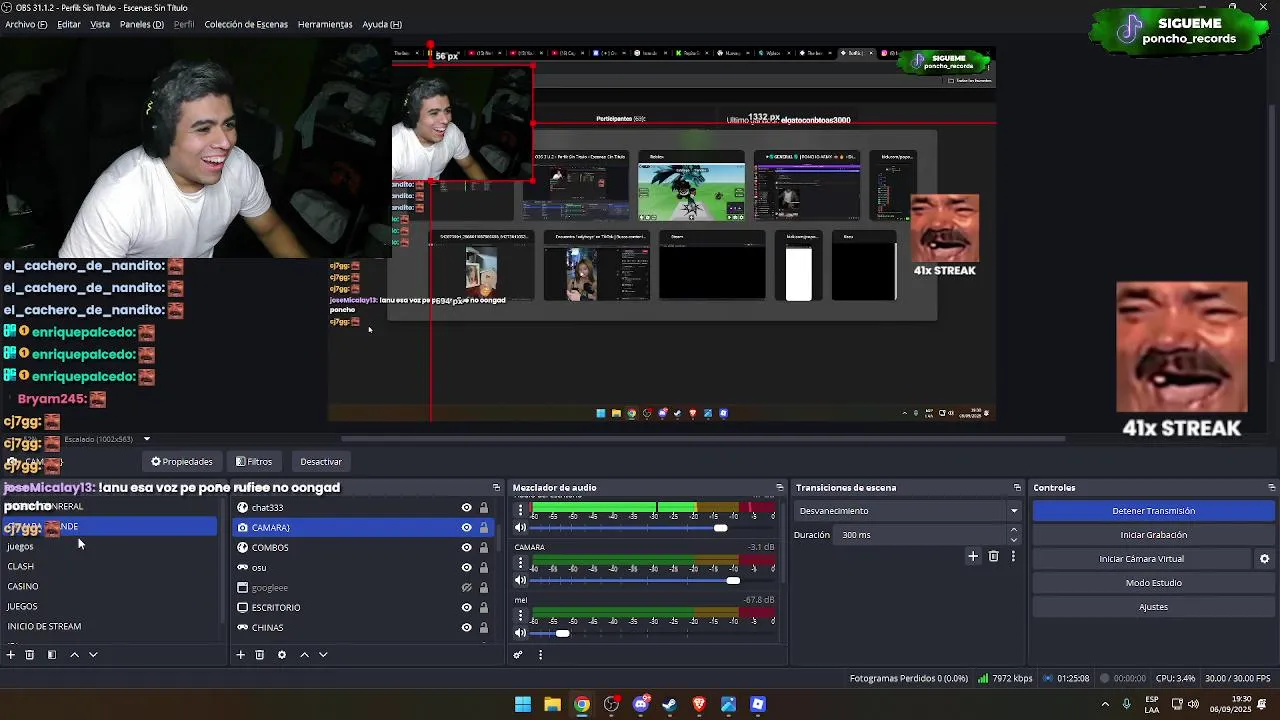Hide the CHINAS source
Screen dimensions: 1280x720
click(x=466, y=628)
